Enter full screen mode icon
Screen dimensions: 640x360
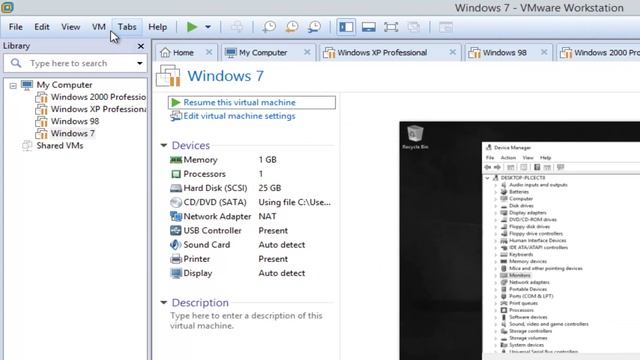[x=391, y=27]
